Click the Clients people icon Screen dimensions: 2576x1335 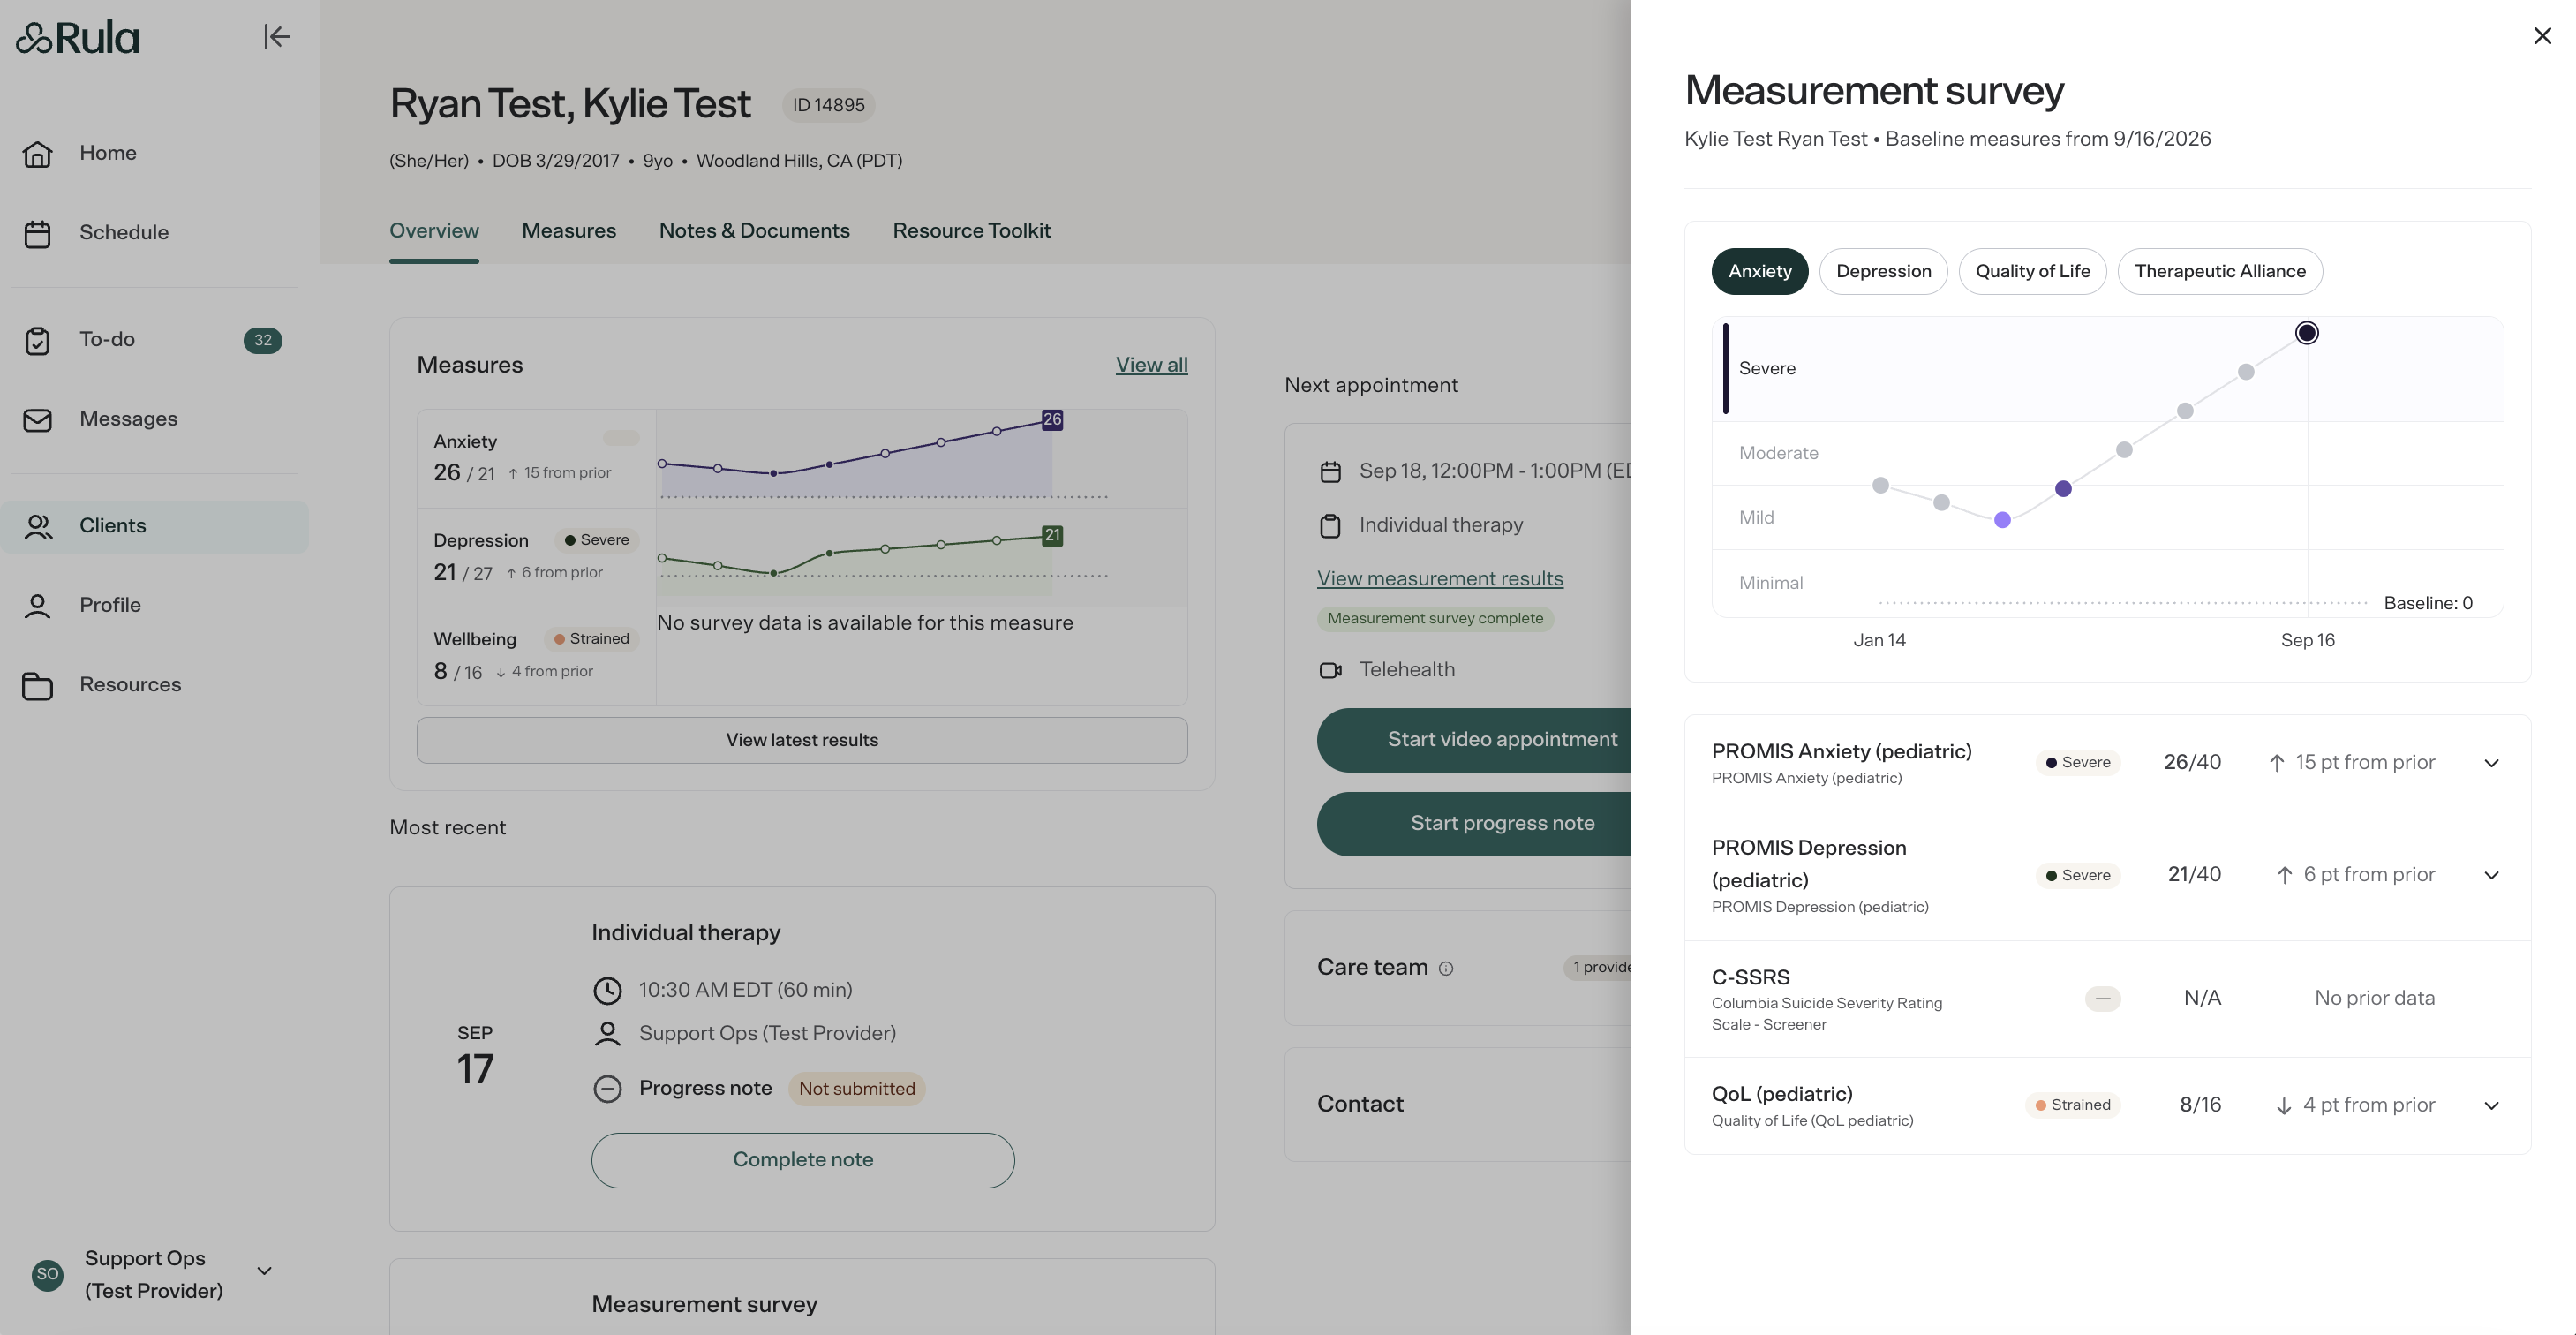(x=38, y=526)
